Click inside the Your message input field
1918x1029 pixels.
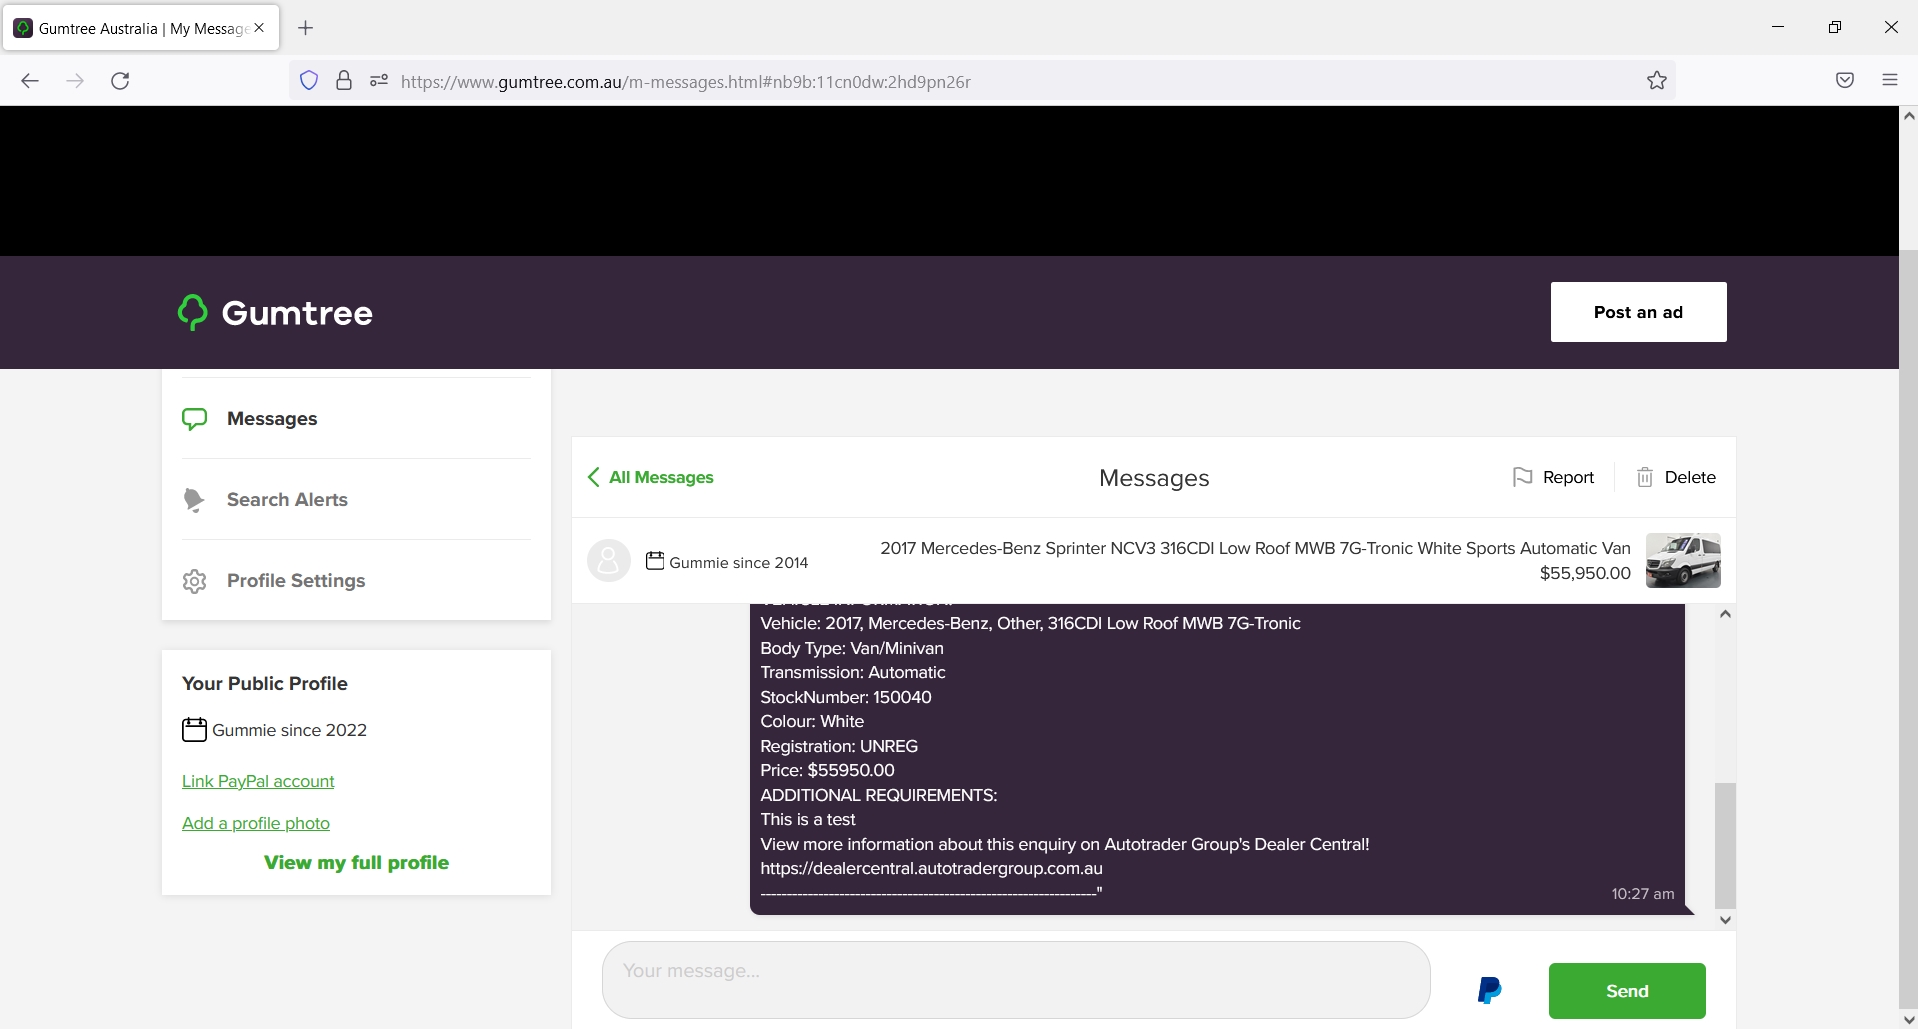(x=1013, y=978)
